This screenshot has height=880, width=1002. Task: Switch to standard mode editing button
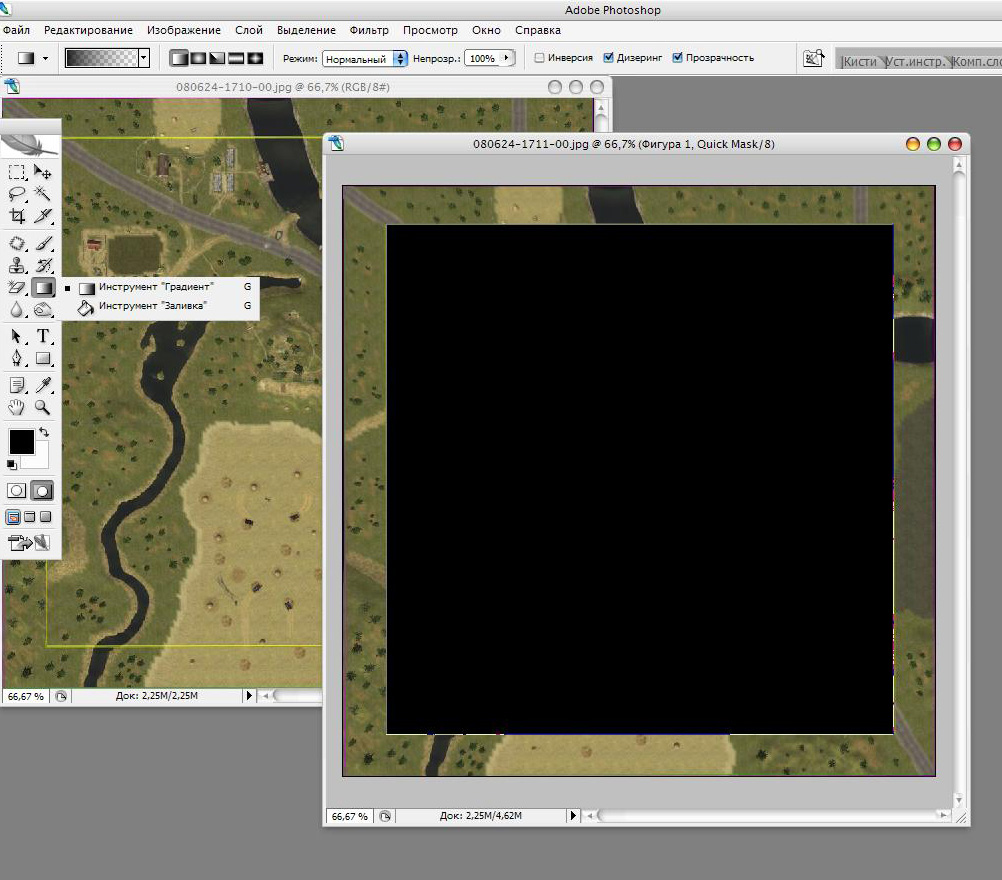(17, 491)
